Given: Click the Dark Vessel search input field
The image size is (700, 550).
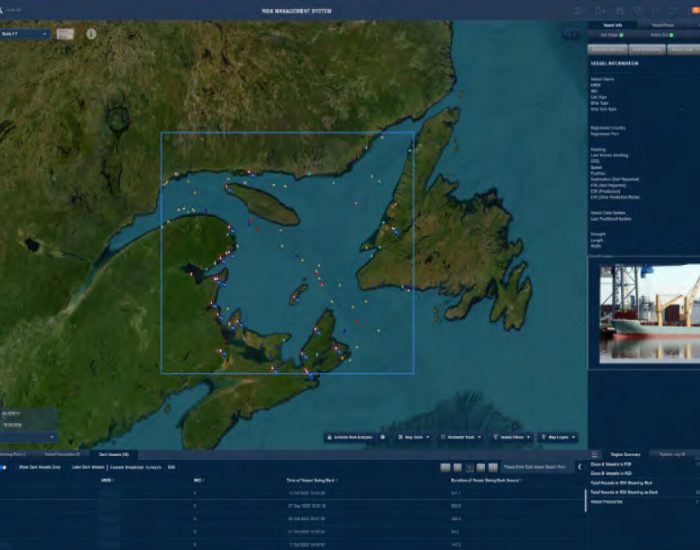Looking at the screenshot, I should [535, 467].
